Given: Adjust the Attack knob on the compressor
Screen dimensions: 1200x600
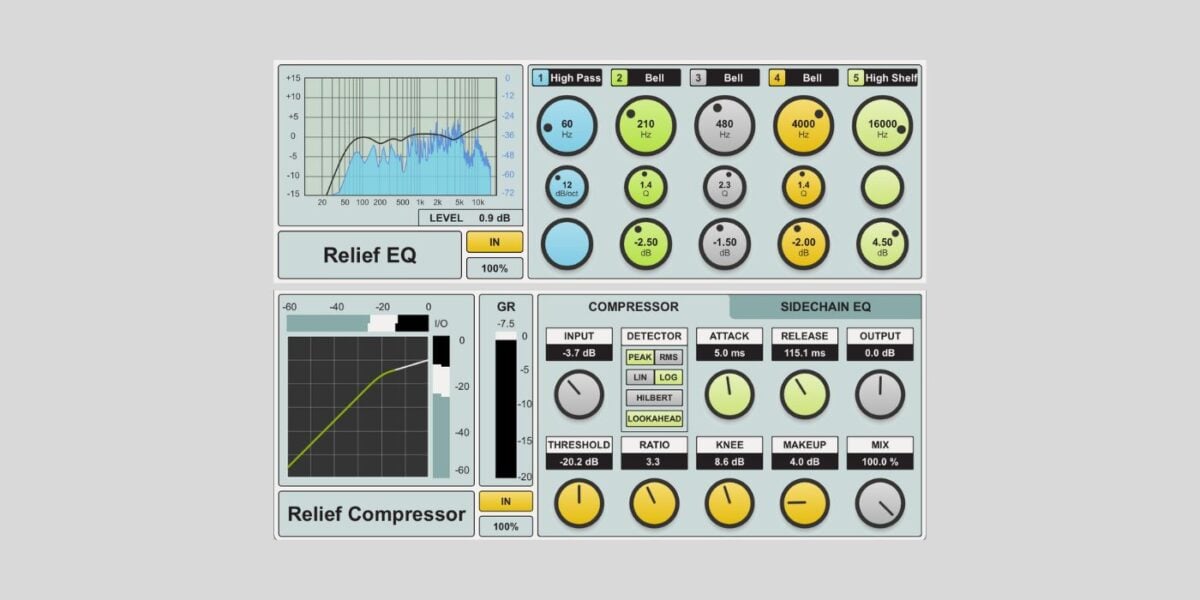Looking at the screenshot, I should click(729, 395).
